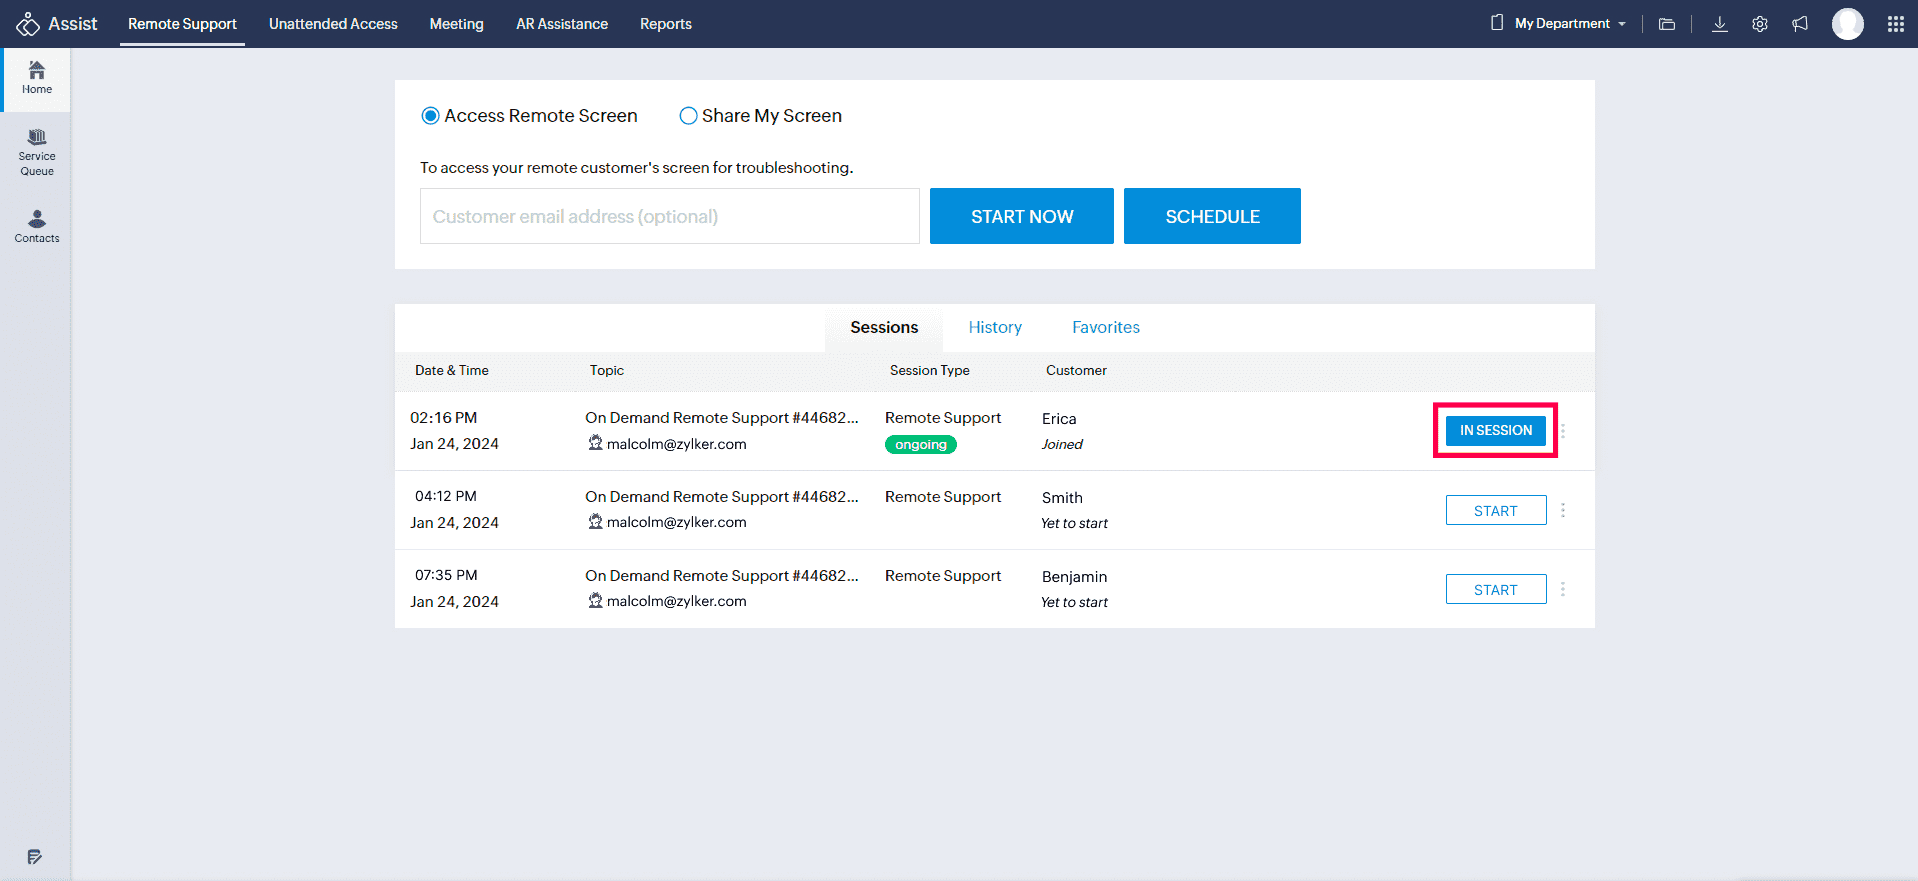Screen dimensions: 1918x881
Task: Click customer name Smith
Action: coord(1062,498)
